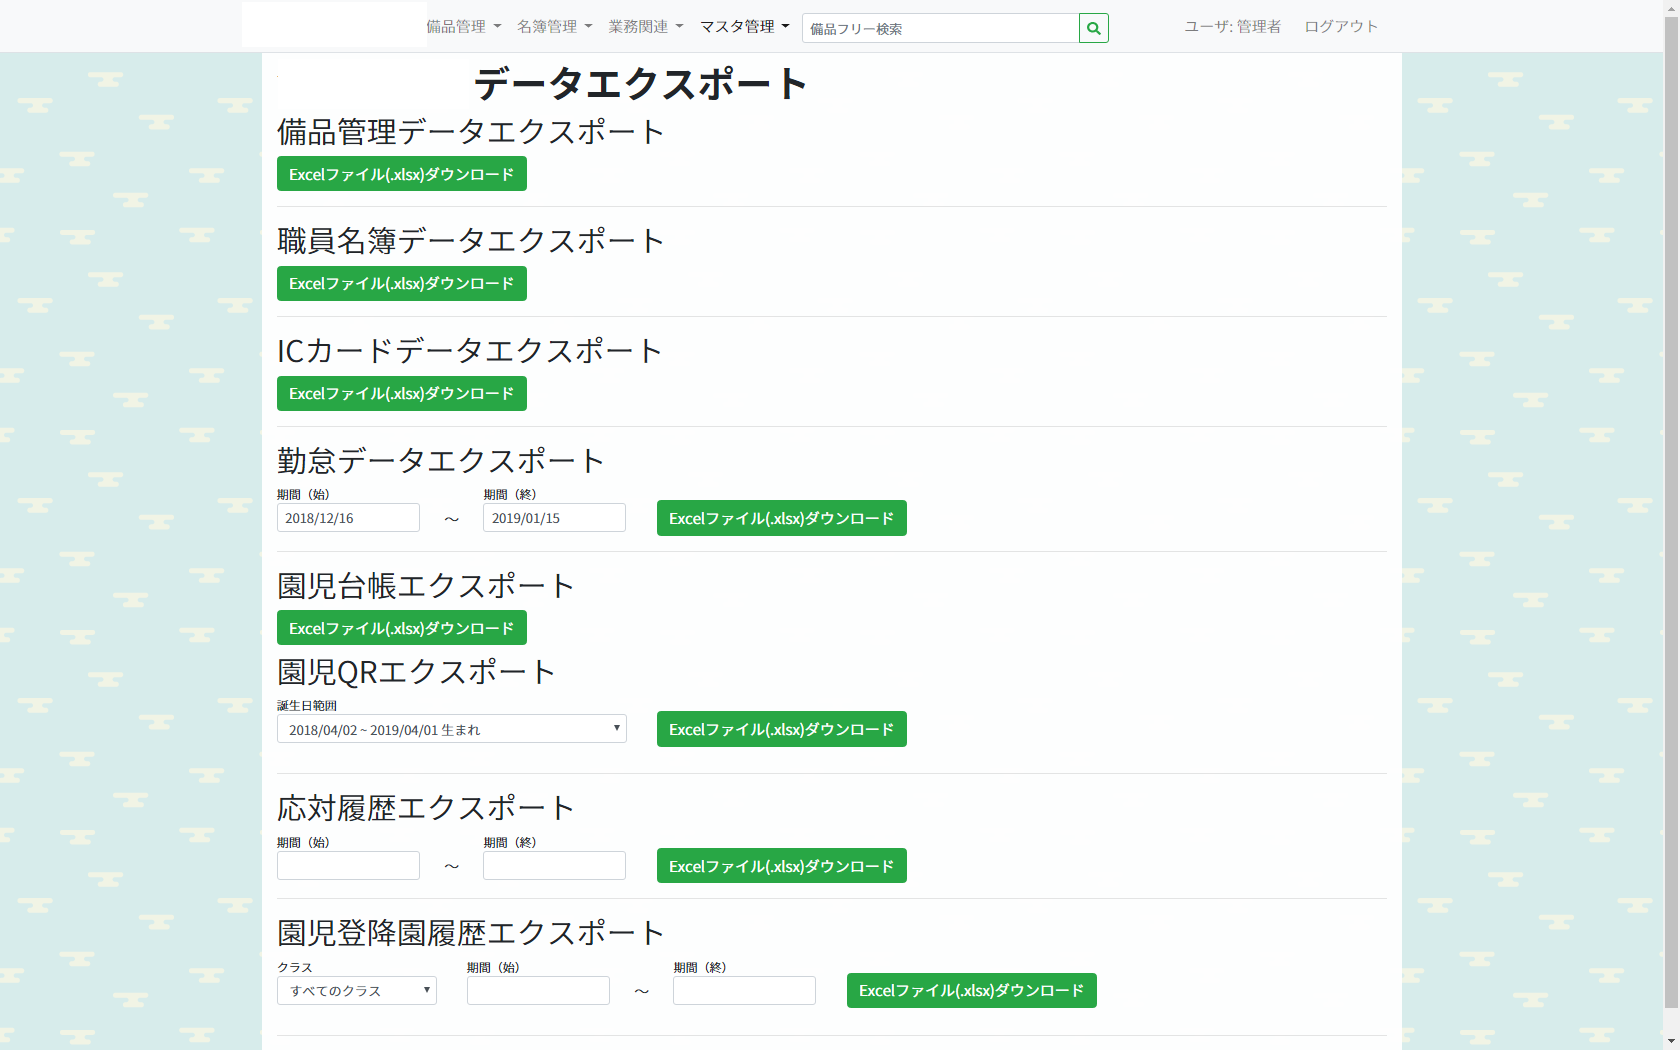Viewport: 1680px width, 1050px height.
Task: Download 勤怠データ Excel file
Action: [782, 518]
